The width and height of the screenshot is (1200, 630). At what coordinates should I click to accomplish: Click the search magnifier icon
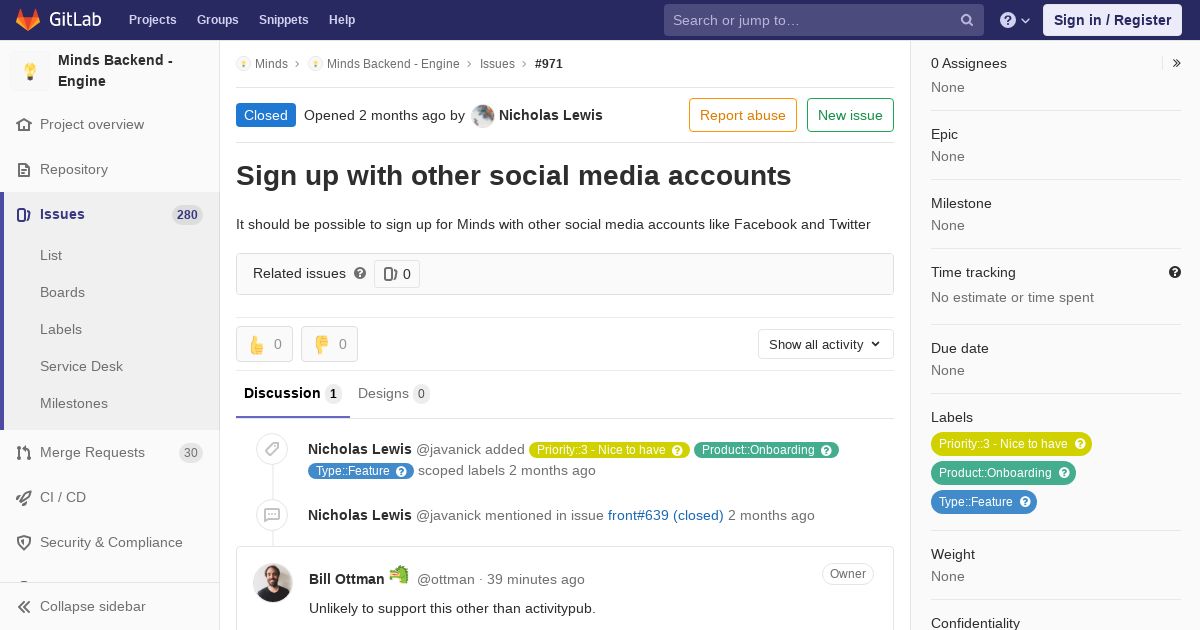click(x=967, y=20)
